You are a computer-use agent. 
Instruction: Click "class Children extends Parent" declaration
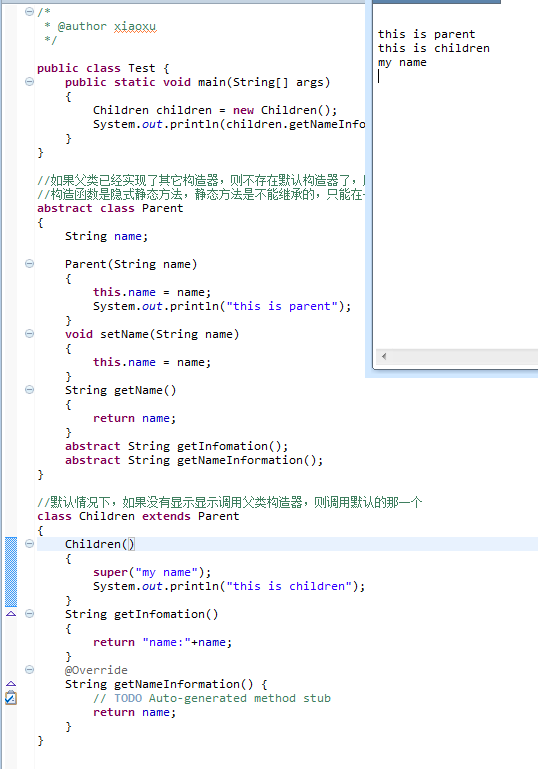coord(138,516)
